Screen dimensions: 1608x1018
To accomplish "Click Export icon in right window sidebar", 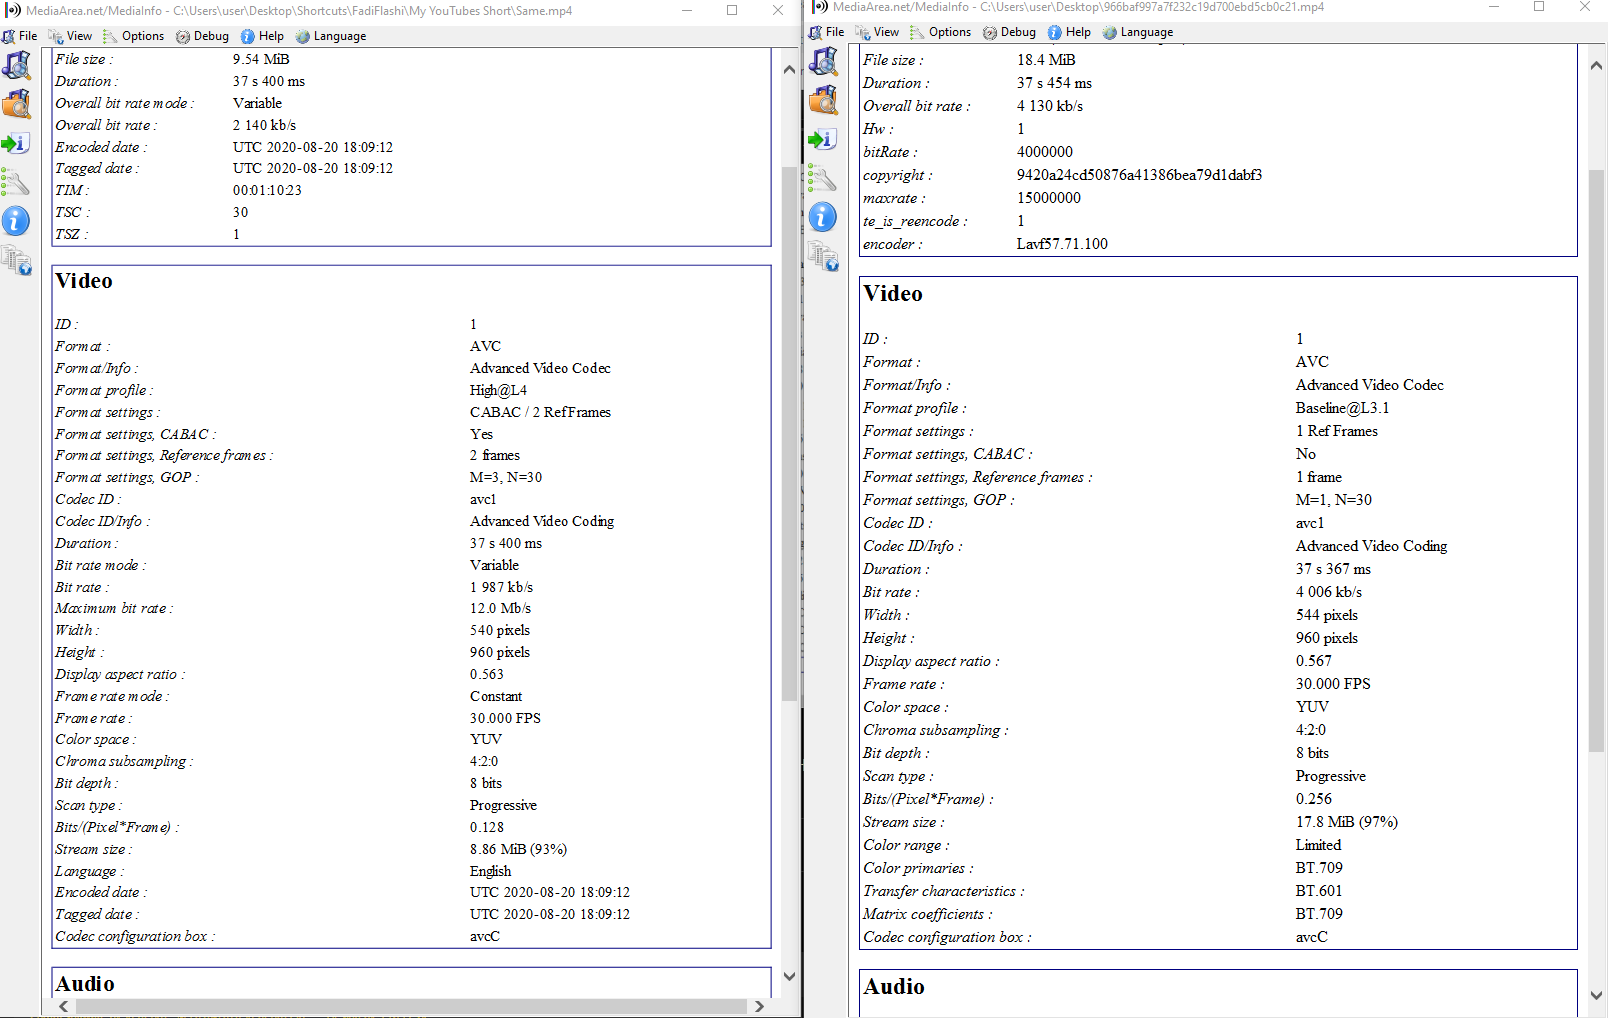I will 822,139.
